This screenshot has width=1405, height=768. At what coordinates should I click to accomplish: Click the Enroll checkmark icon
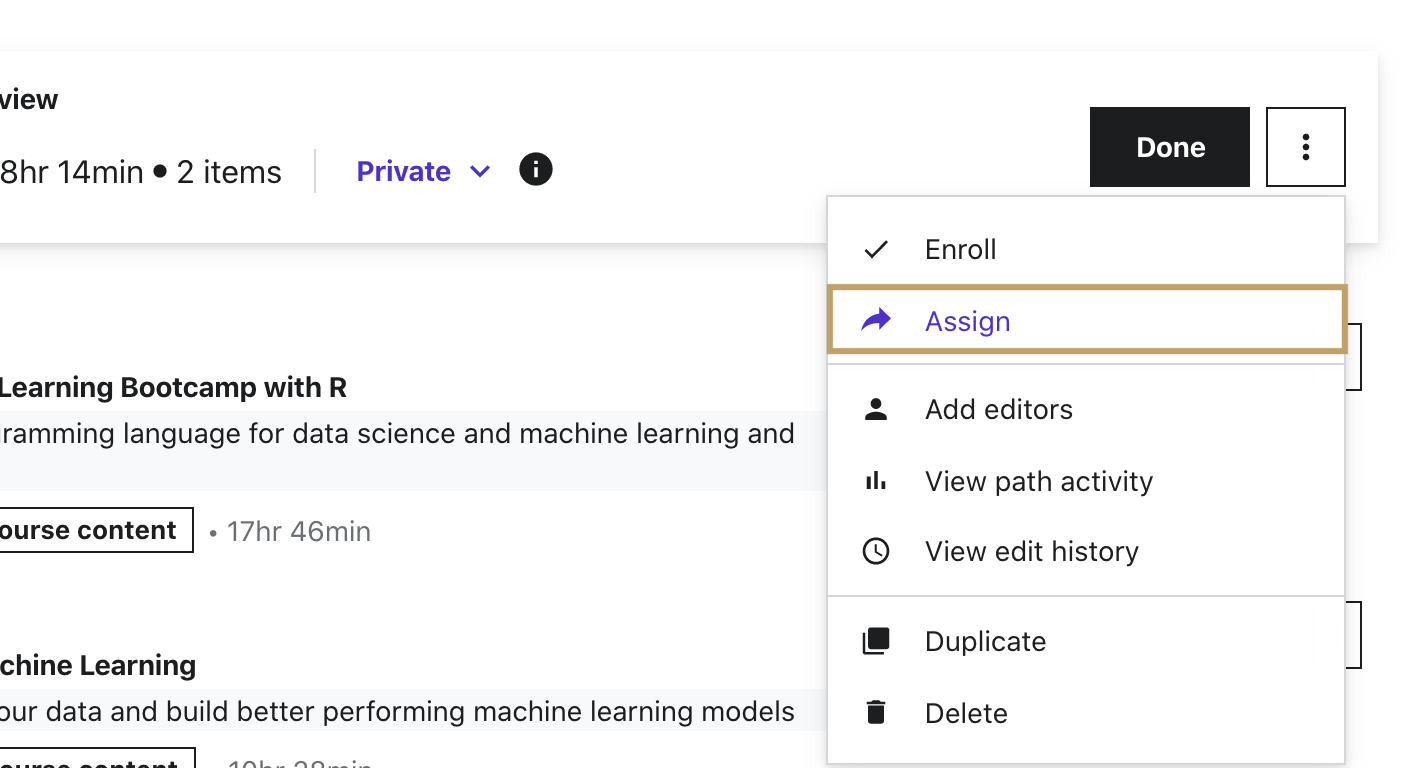(876, 249)
